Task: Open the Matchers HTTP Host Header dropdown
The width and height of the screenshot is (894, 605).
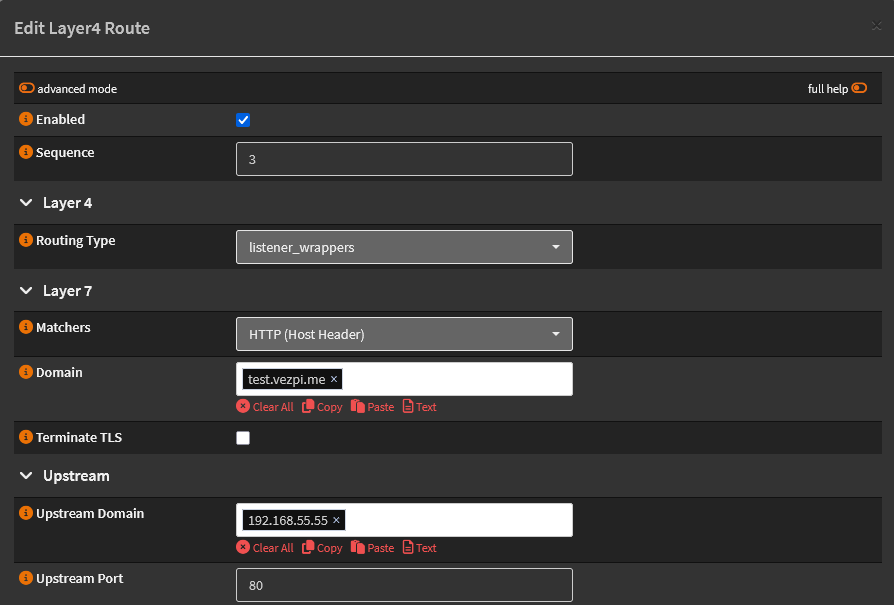Action: 404,334
